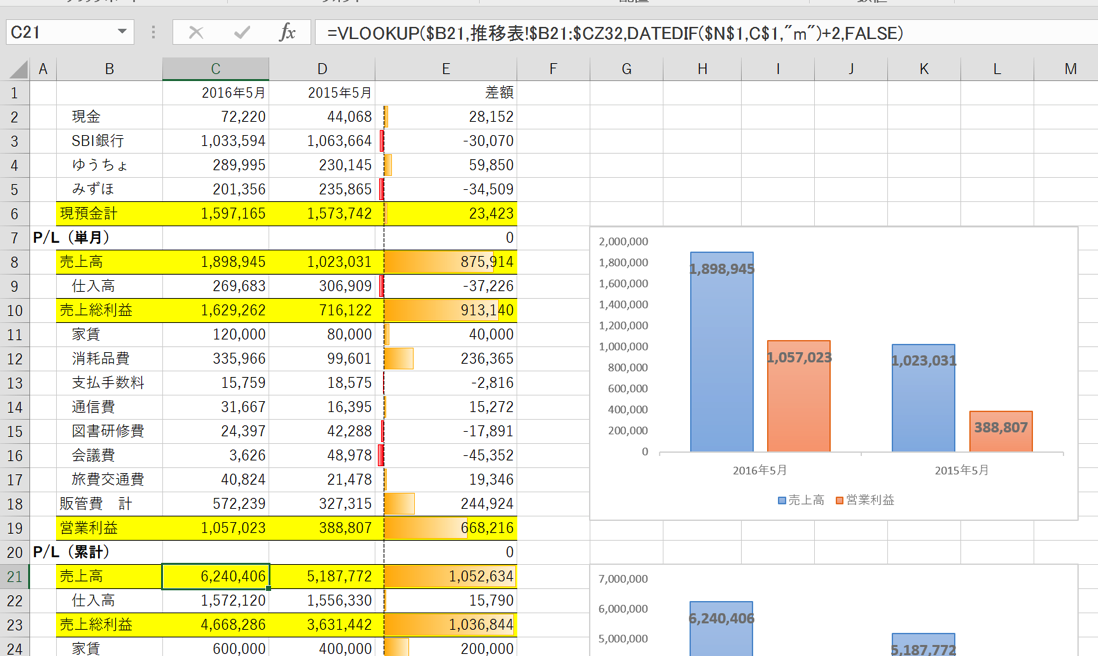Click the confirm checkmark formula bar icon
Viewport: 1098px width, 656px height.
pos(242,32)
